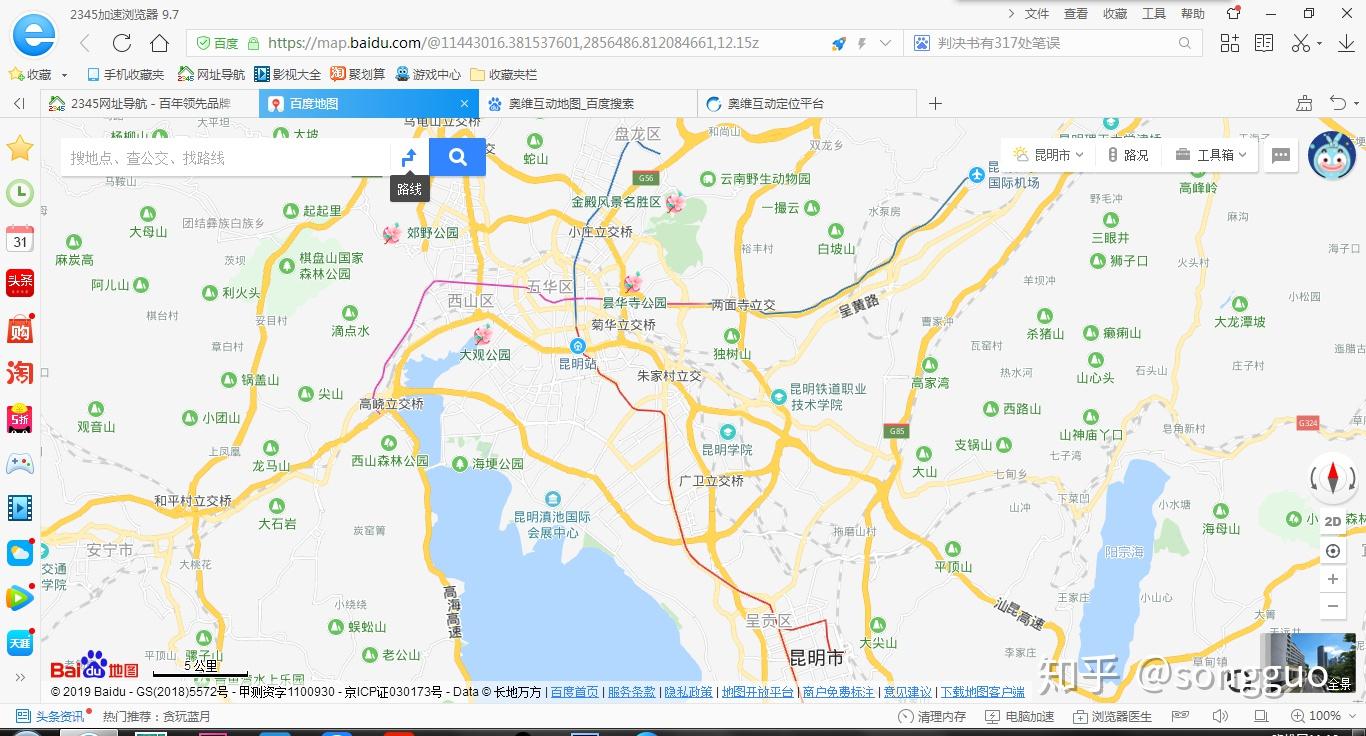The image size is (1366, 736).
Task: Click the browser address bar URL
Action: [513, 43]
